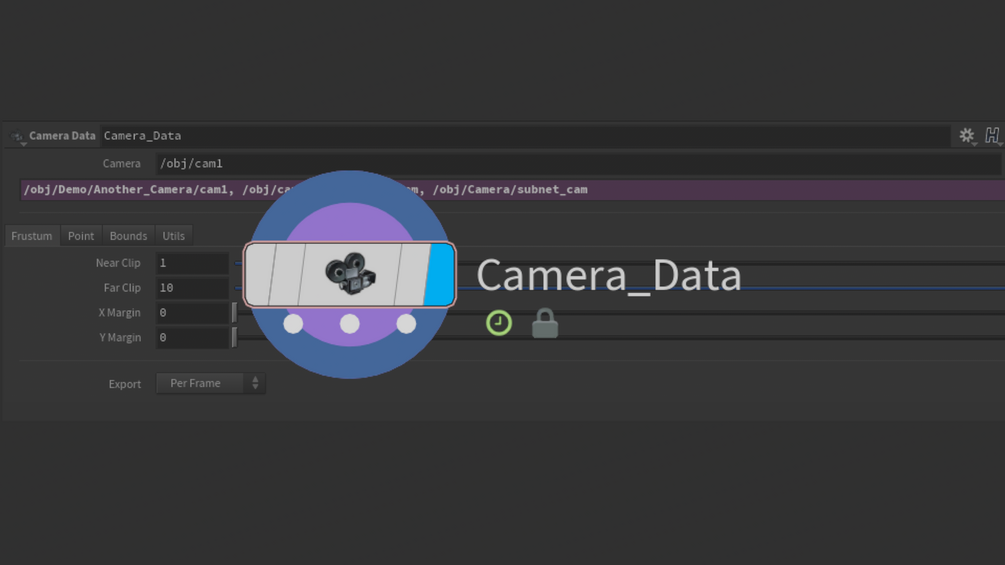Toggle the green time-dependent clock badge

click(x=499, y=323)
